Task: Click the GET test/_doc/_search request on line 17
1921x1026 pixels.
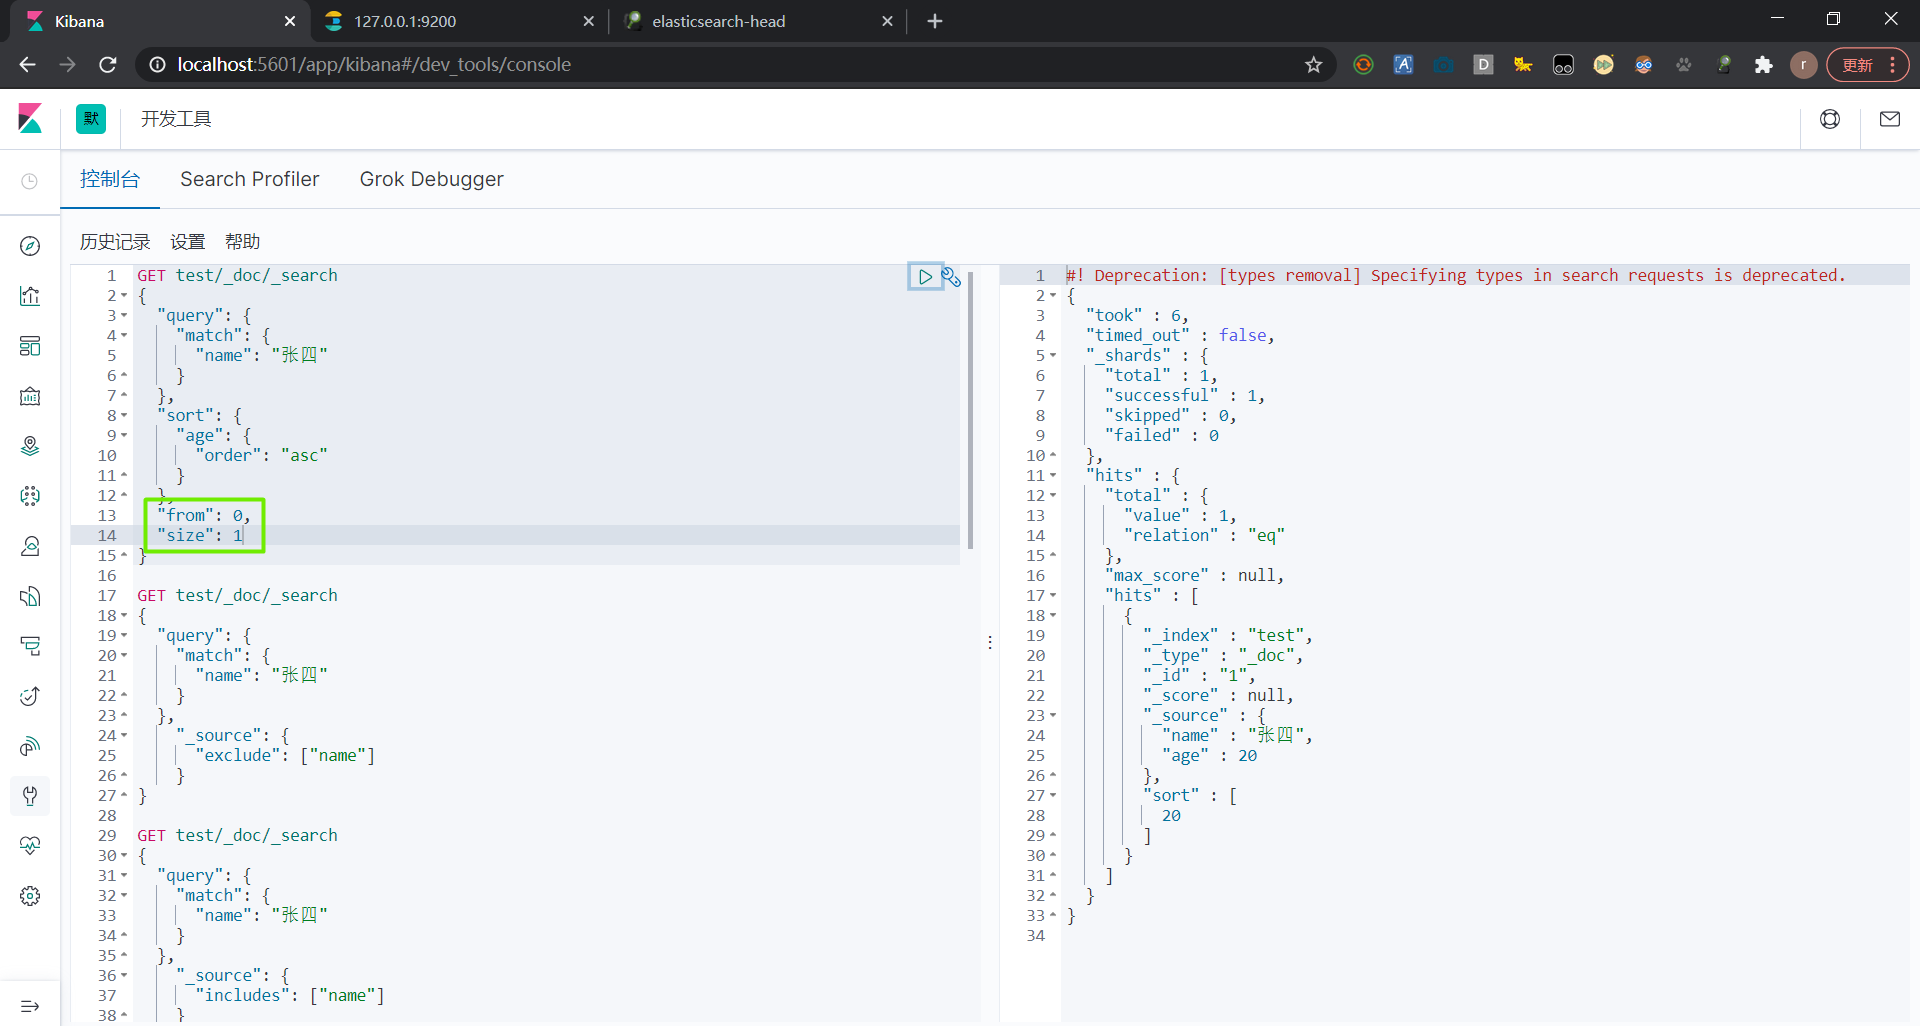Action: click(237, 595)
